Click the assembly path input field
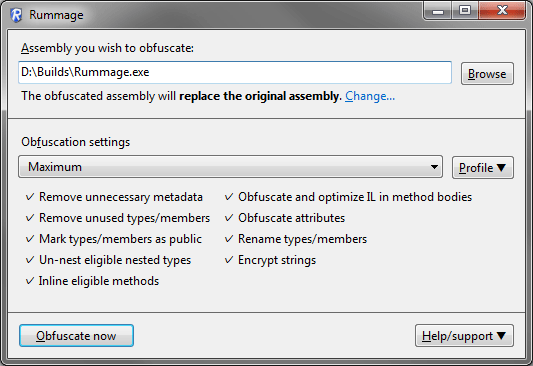 (235, 72)
